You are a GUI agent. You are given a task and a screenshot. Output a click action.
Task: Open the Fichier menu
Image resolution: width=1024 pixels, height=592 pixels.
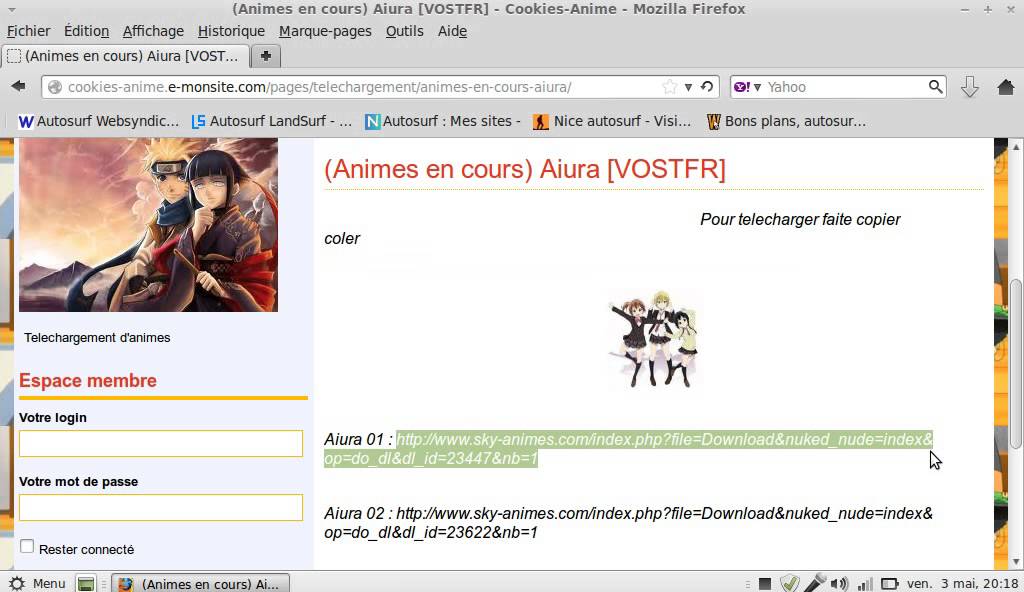(x=28, y=31)
